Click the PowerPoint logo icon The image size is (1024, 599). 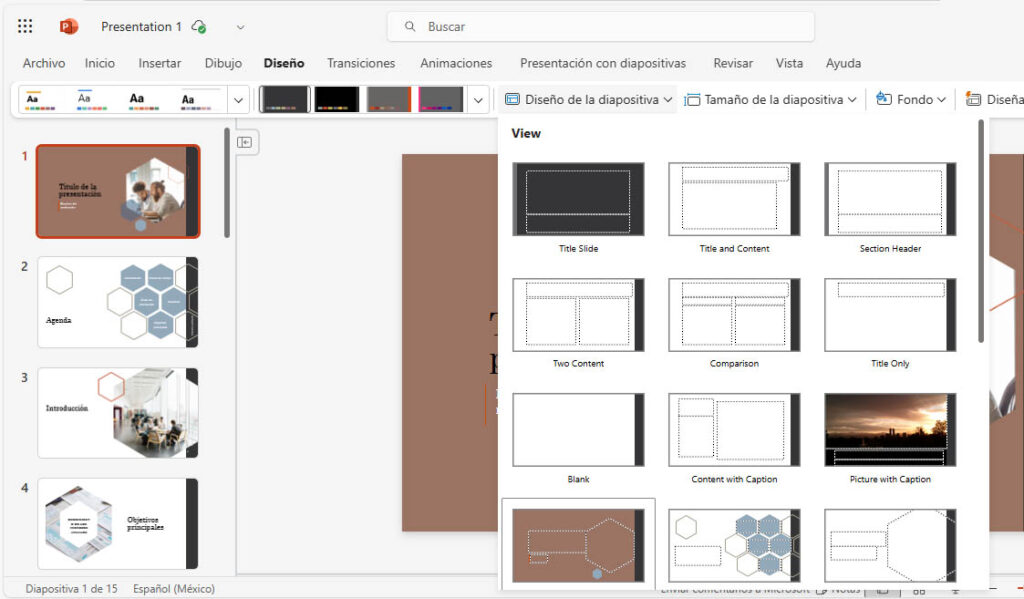pos(67,26)
